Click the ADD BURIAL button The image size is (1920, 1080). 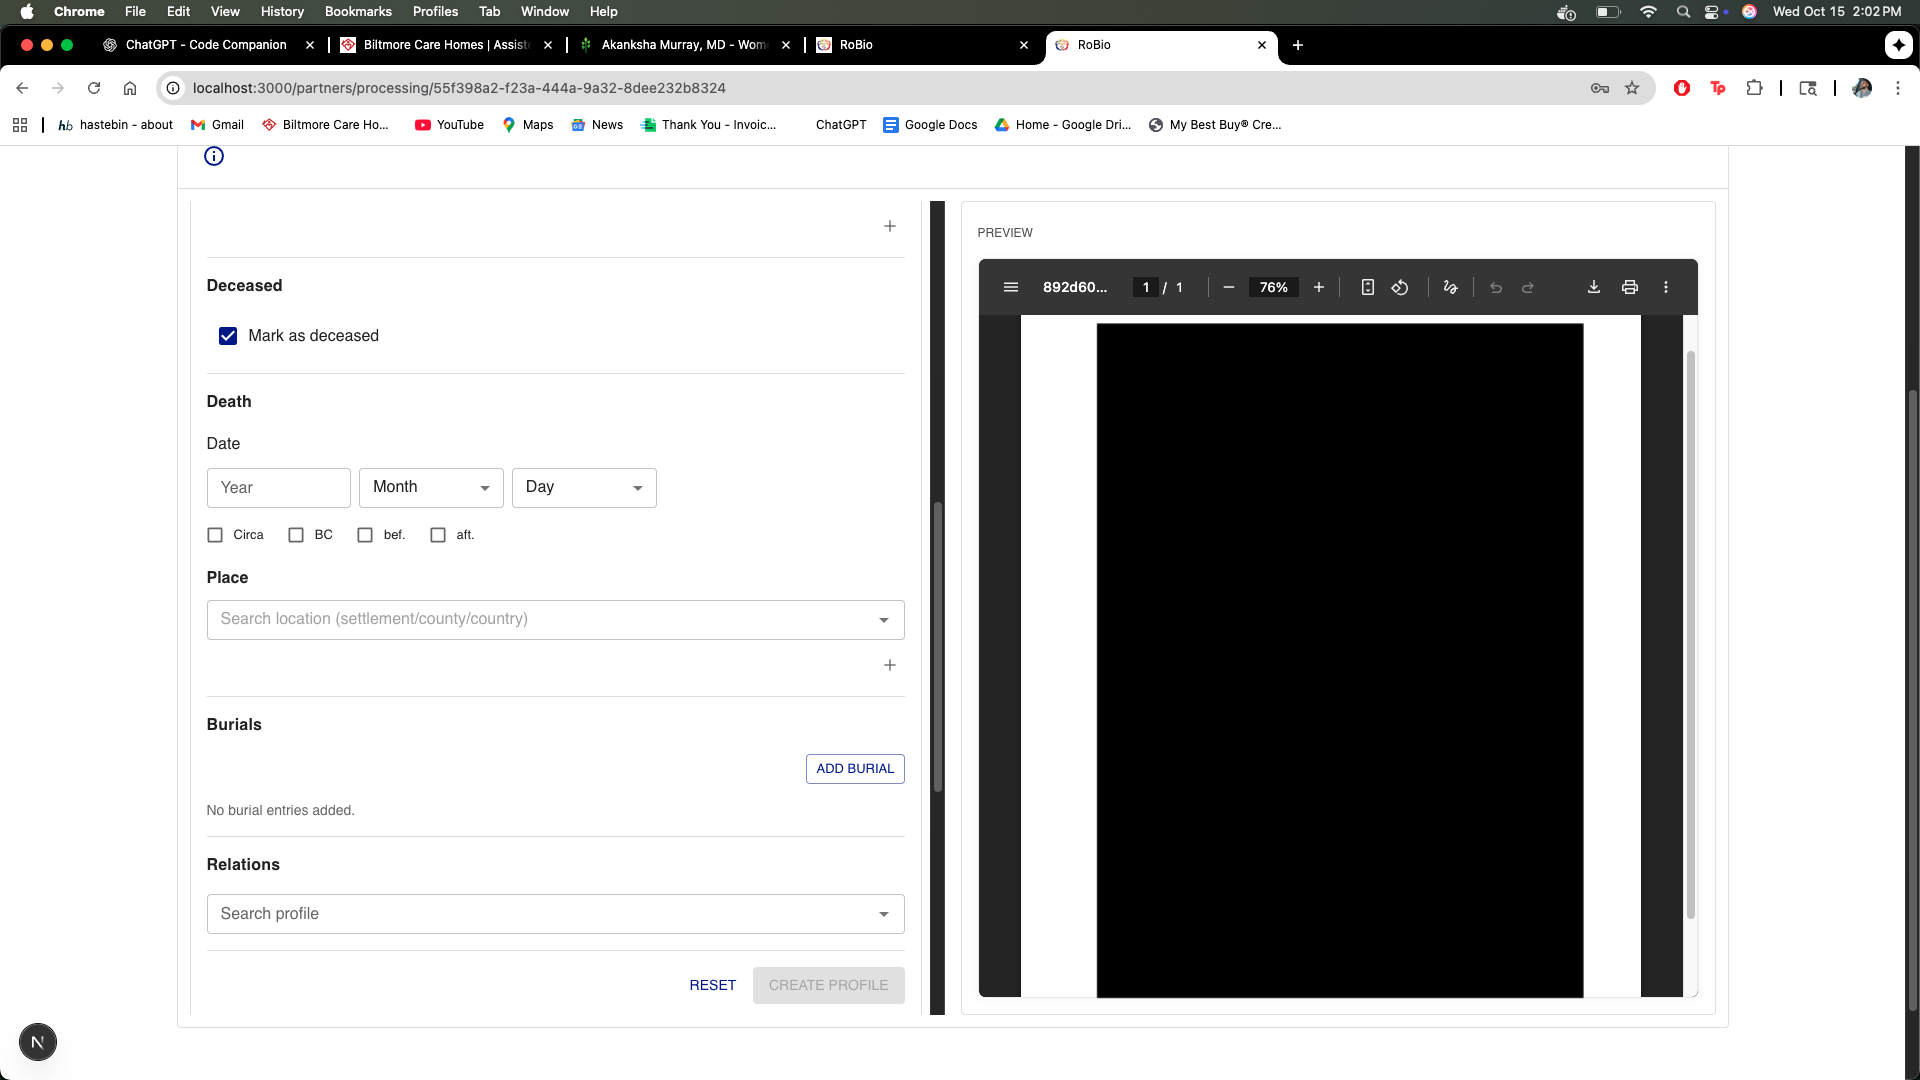pyautogui.click(x=855, y=768)
